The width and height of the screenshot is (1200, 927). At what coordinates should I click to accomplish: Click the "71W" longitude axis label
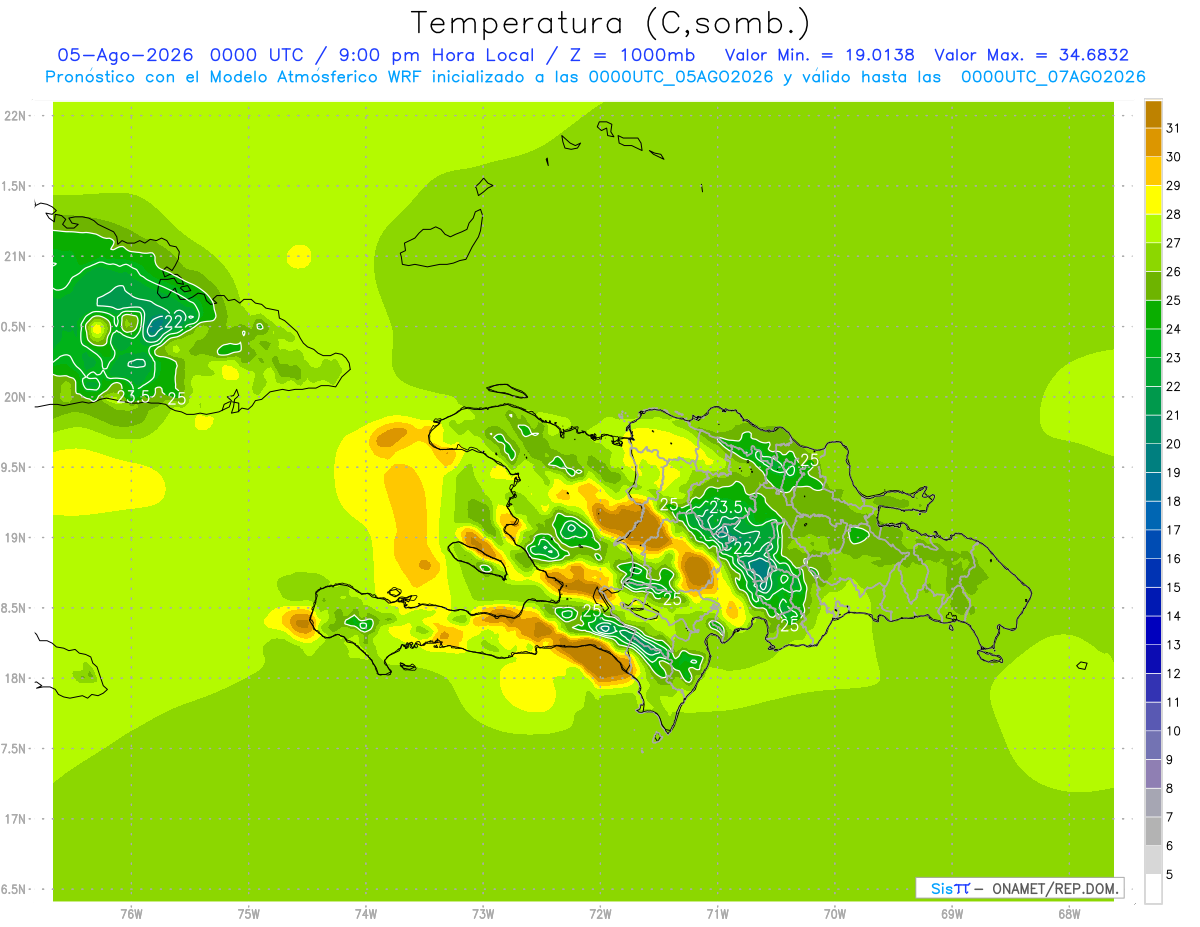pos(717,914)
